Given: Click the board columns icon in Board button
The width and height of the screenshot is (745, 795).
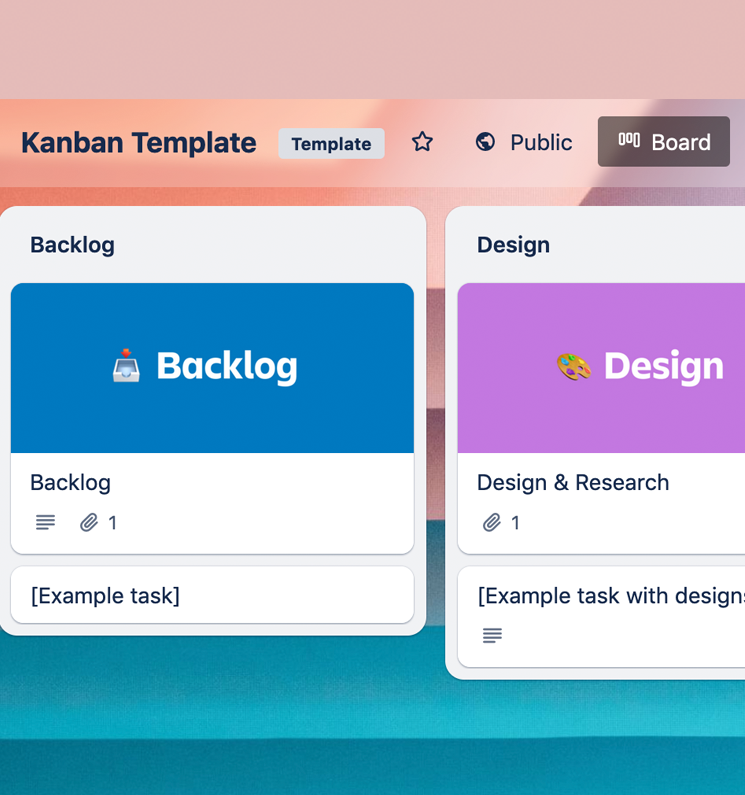Looking at the screenshot, I should coord(629,140).
